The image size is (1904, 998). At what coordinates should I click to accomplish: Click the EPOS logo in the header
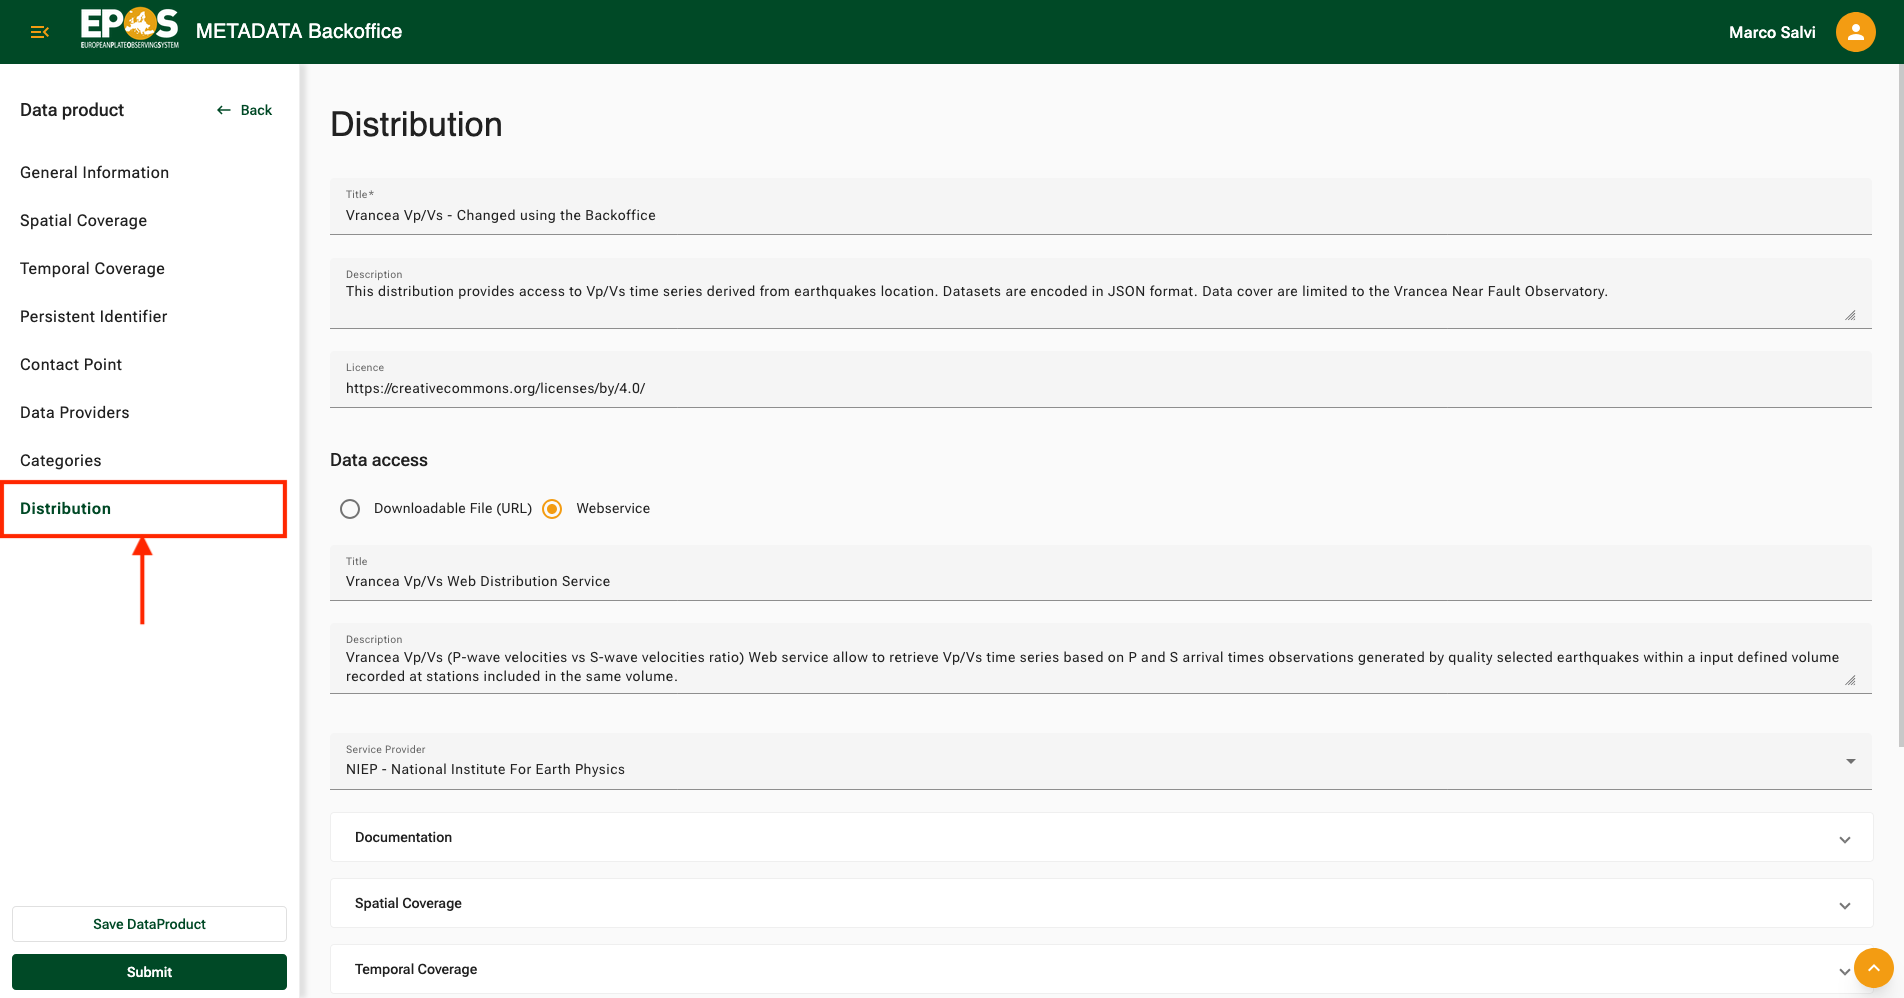[x=130, y=29]
